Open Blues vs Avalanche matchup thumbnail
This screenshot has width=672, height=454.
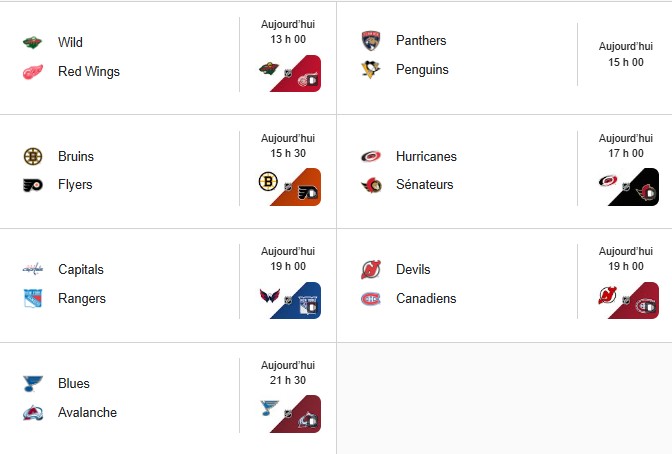coord(289,414)
